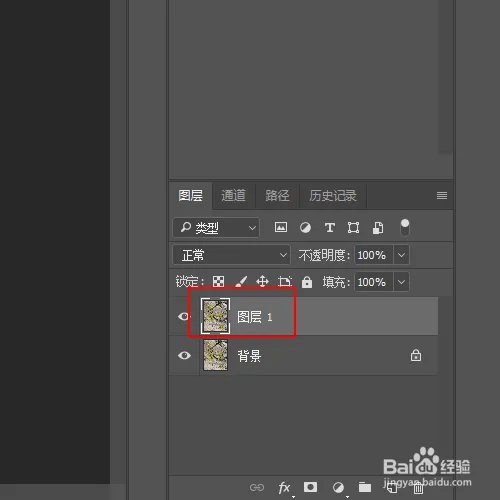
Task: Hide 图层 1 visibility eye
Action: tap(184, 316)
